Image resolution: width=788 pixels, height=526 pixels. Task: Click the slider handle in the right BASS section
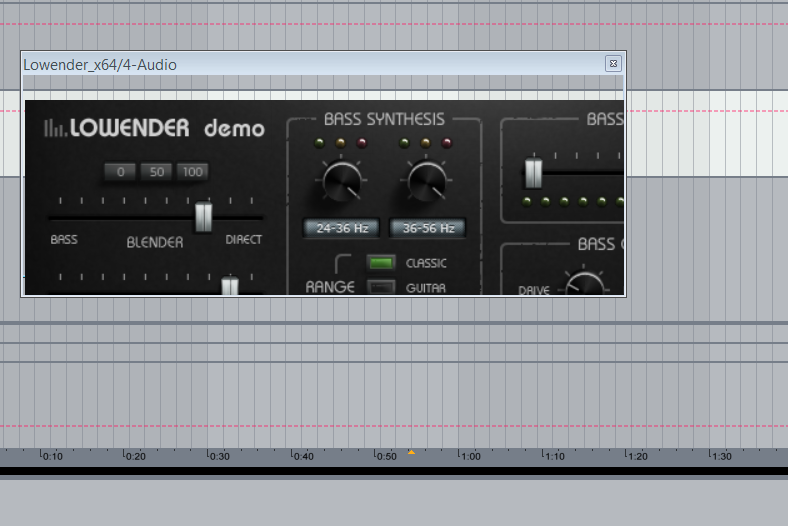[x=534, y=173]
